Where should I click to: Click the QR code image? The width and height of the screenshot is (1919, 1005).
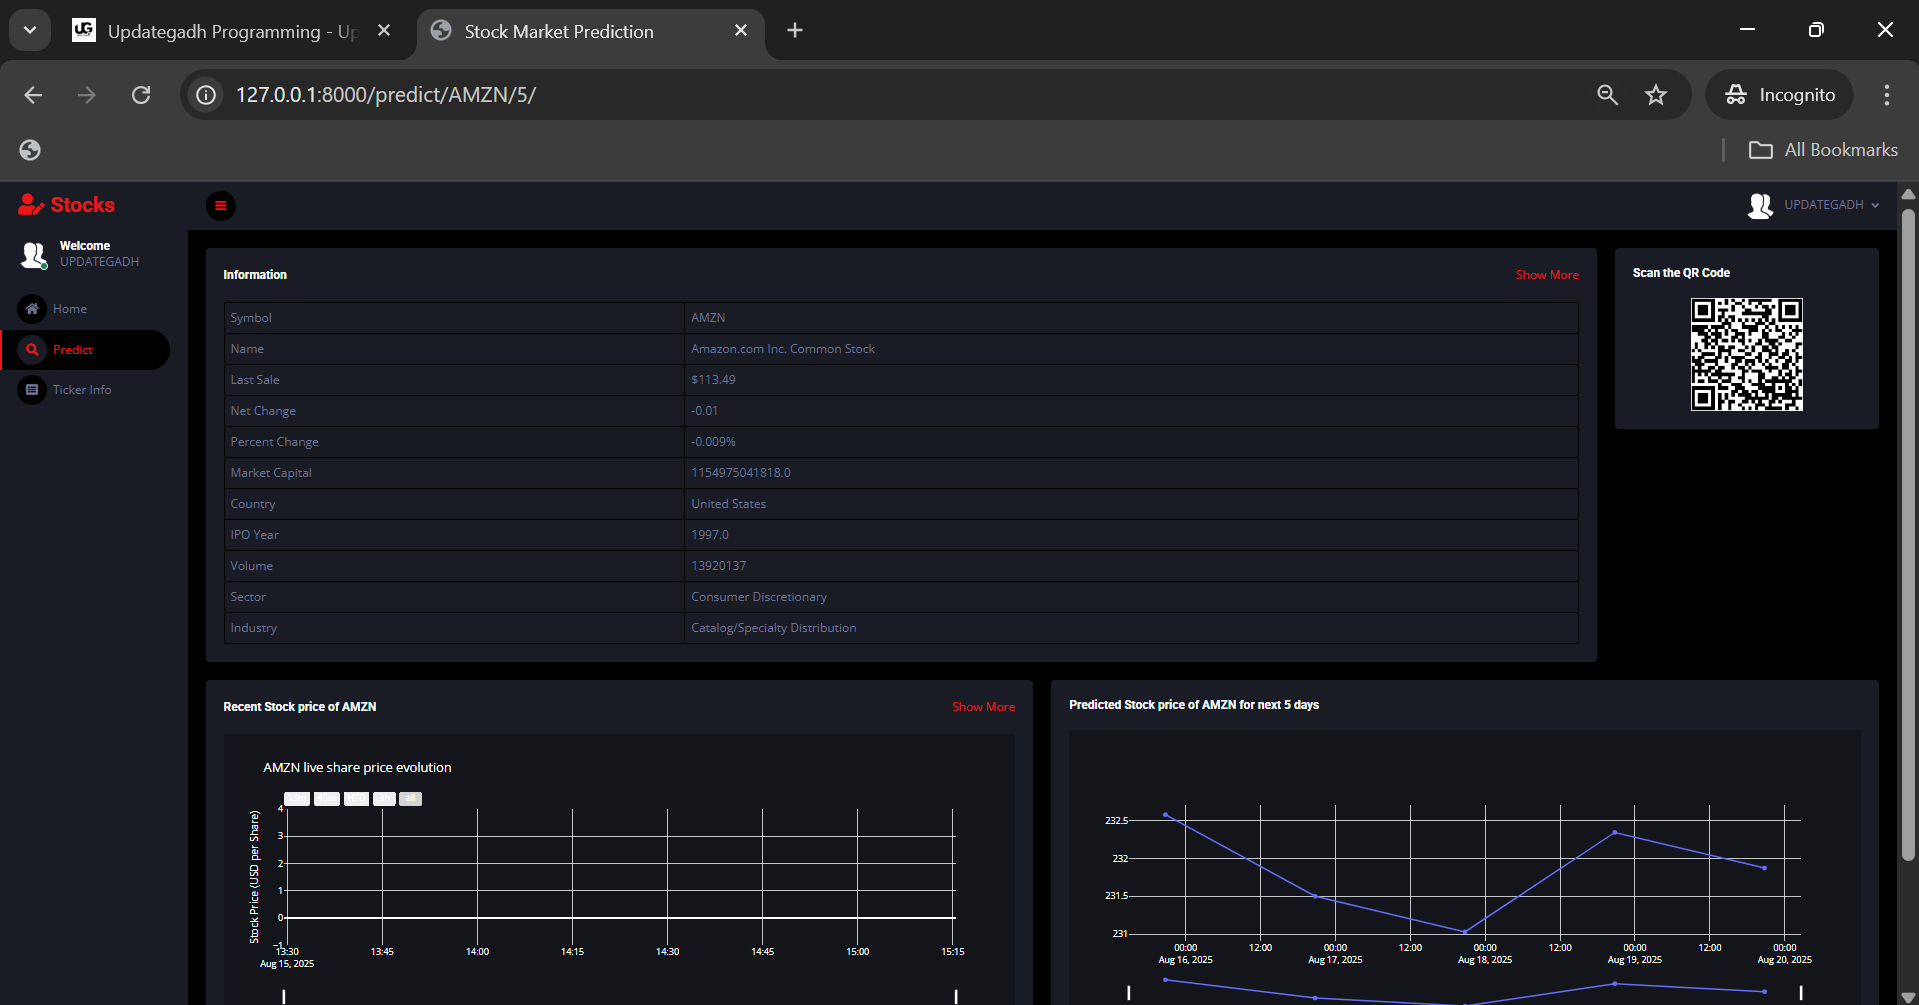[x=1746, y=354]
